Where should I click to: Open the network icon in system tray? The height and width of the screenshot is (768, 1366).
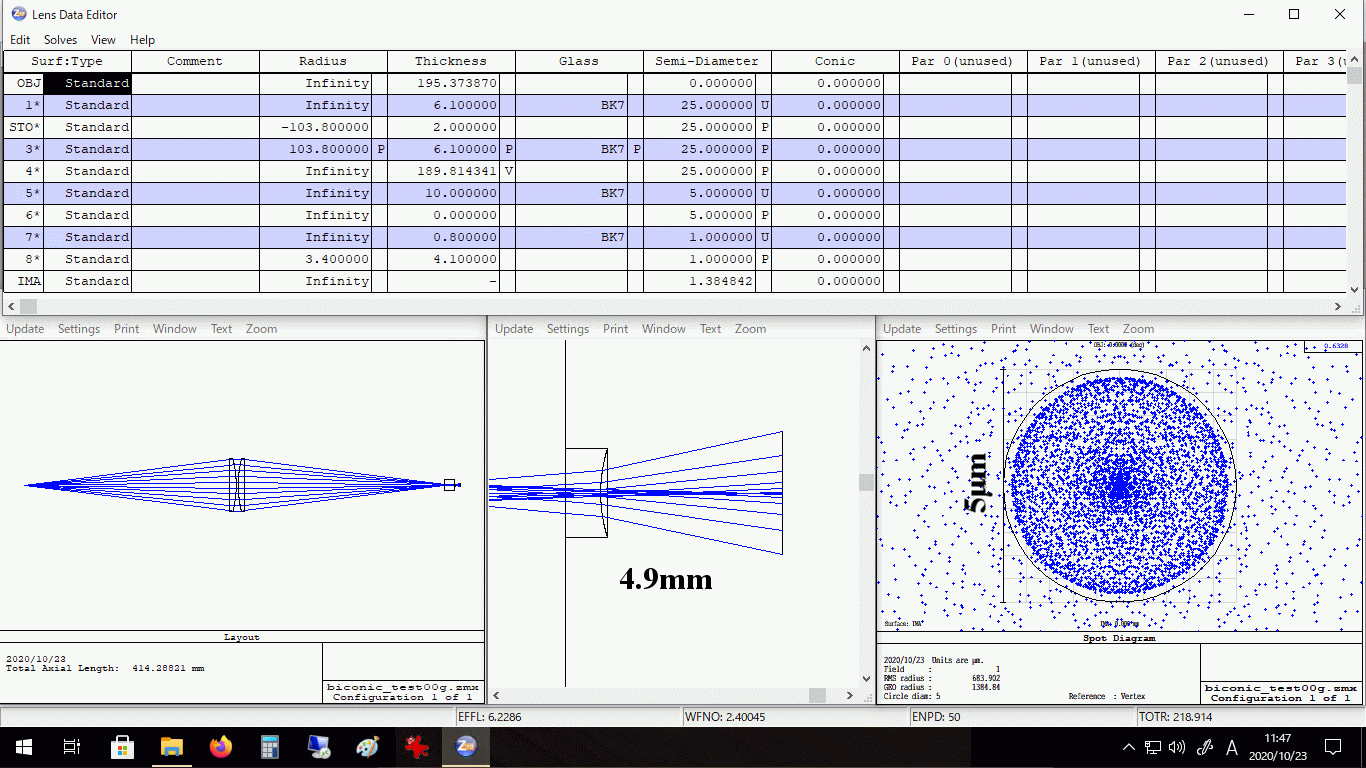click(1153, 747)
